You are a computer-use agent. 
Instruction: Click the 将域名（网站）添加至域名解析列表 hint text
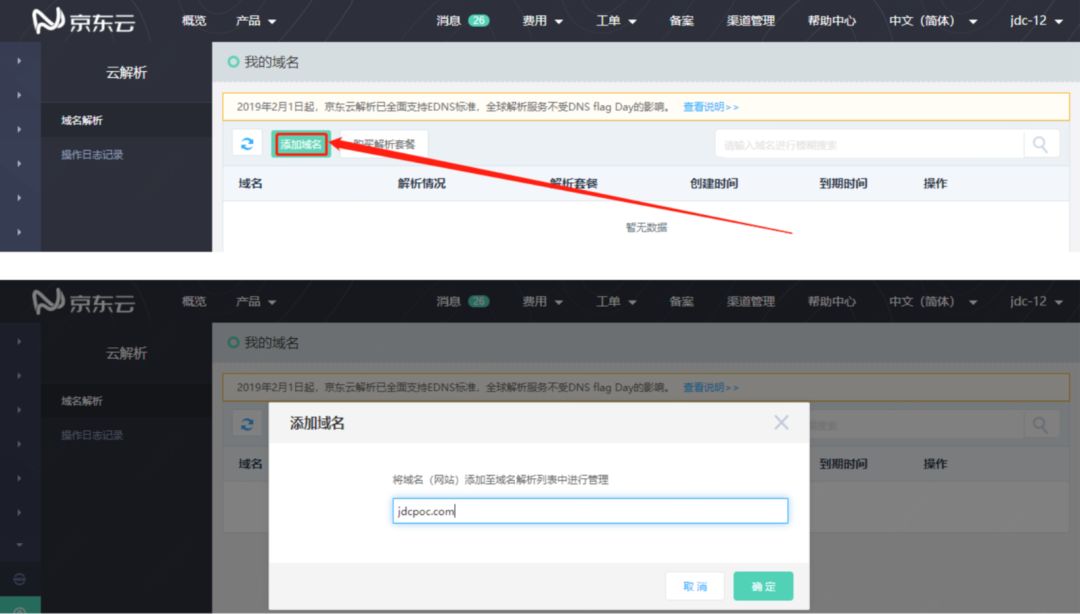click(501, 480)
